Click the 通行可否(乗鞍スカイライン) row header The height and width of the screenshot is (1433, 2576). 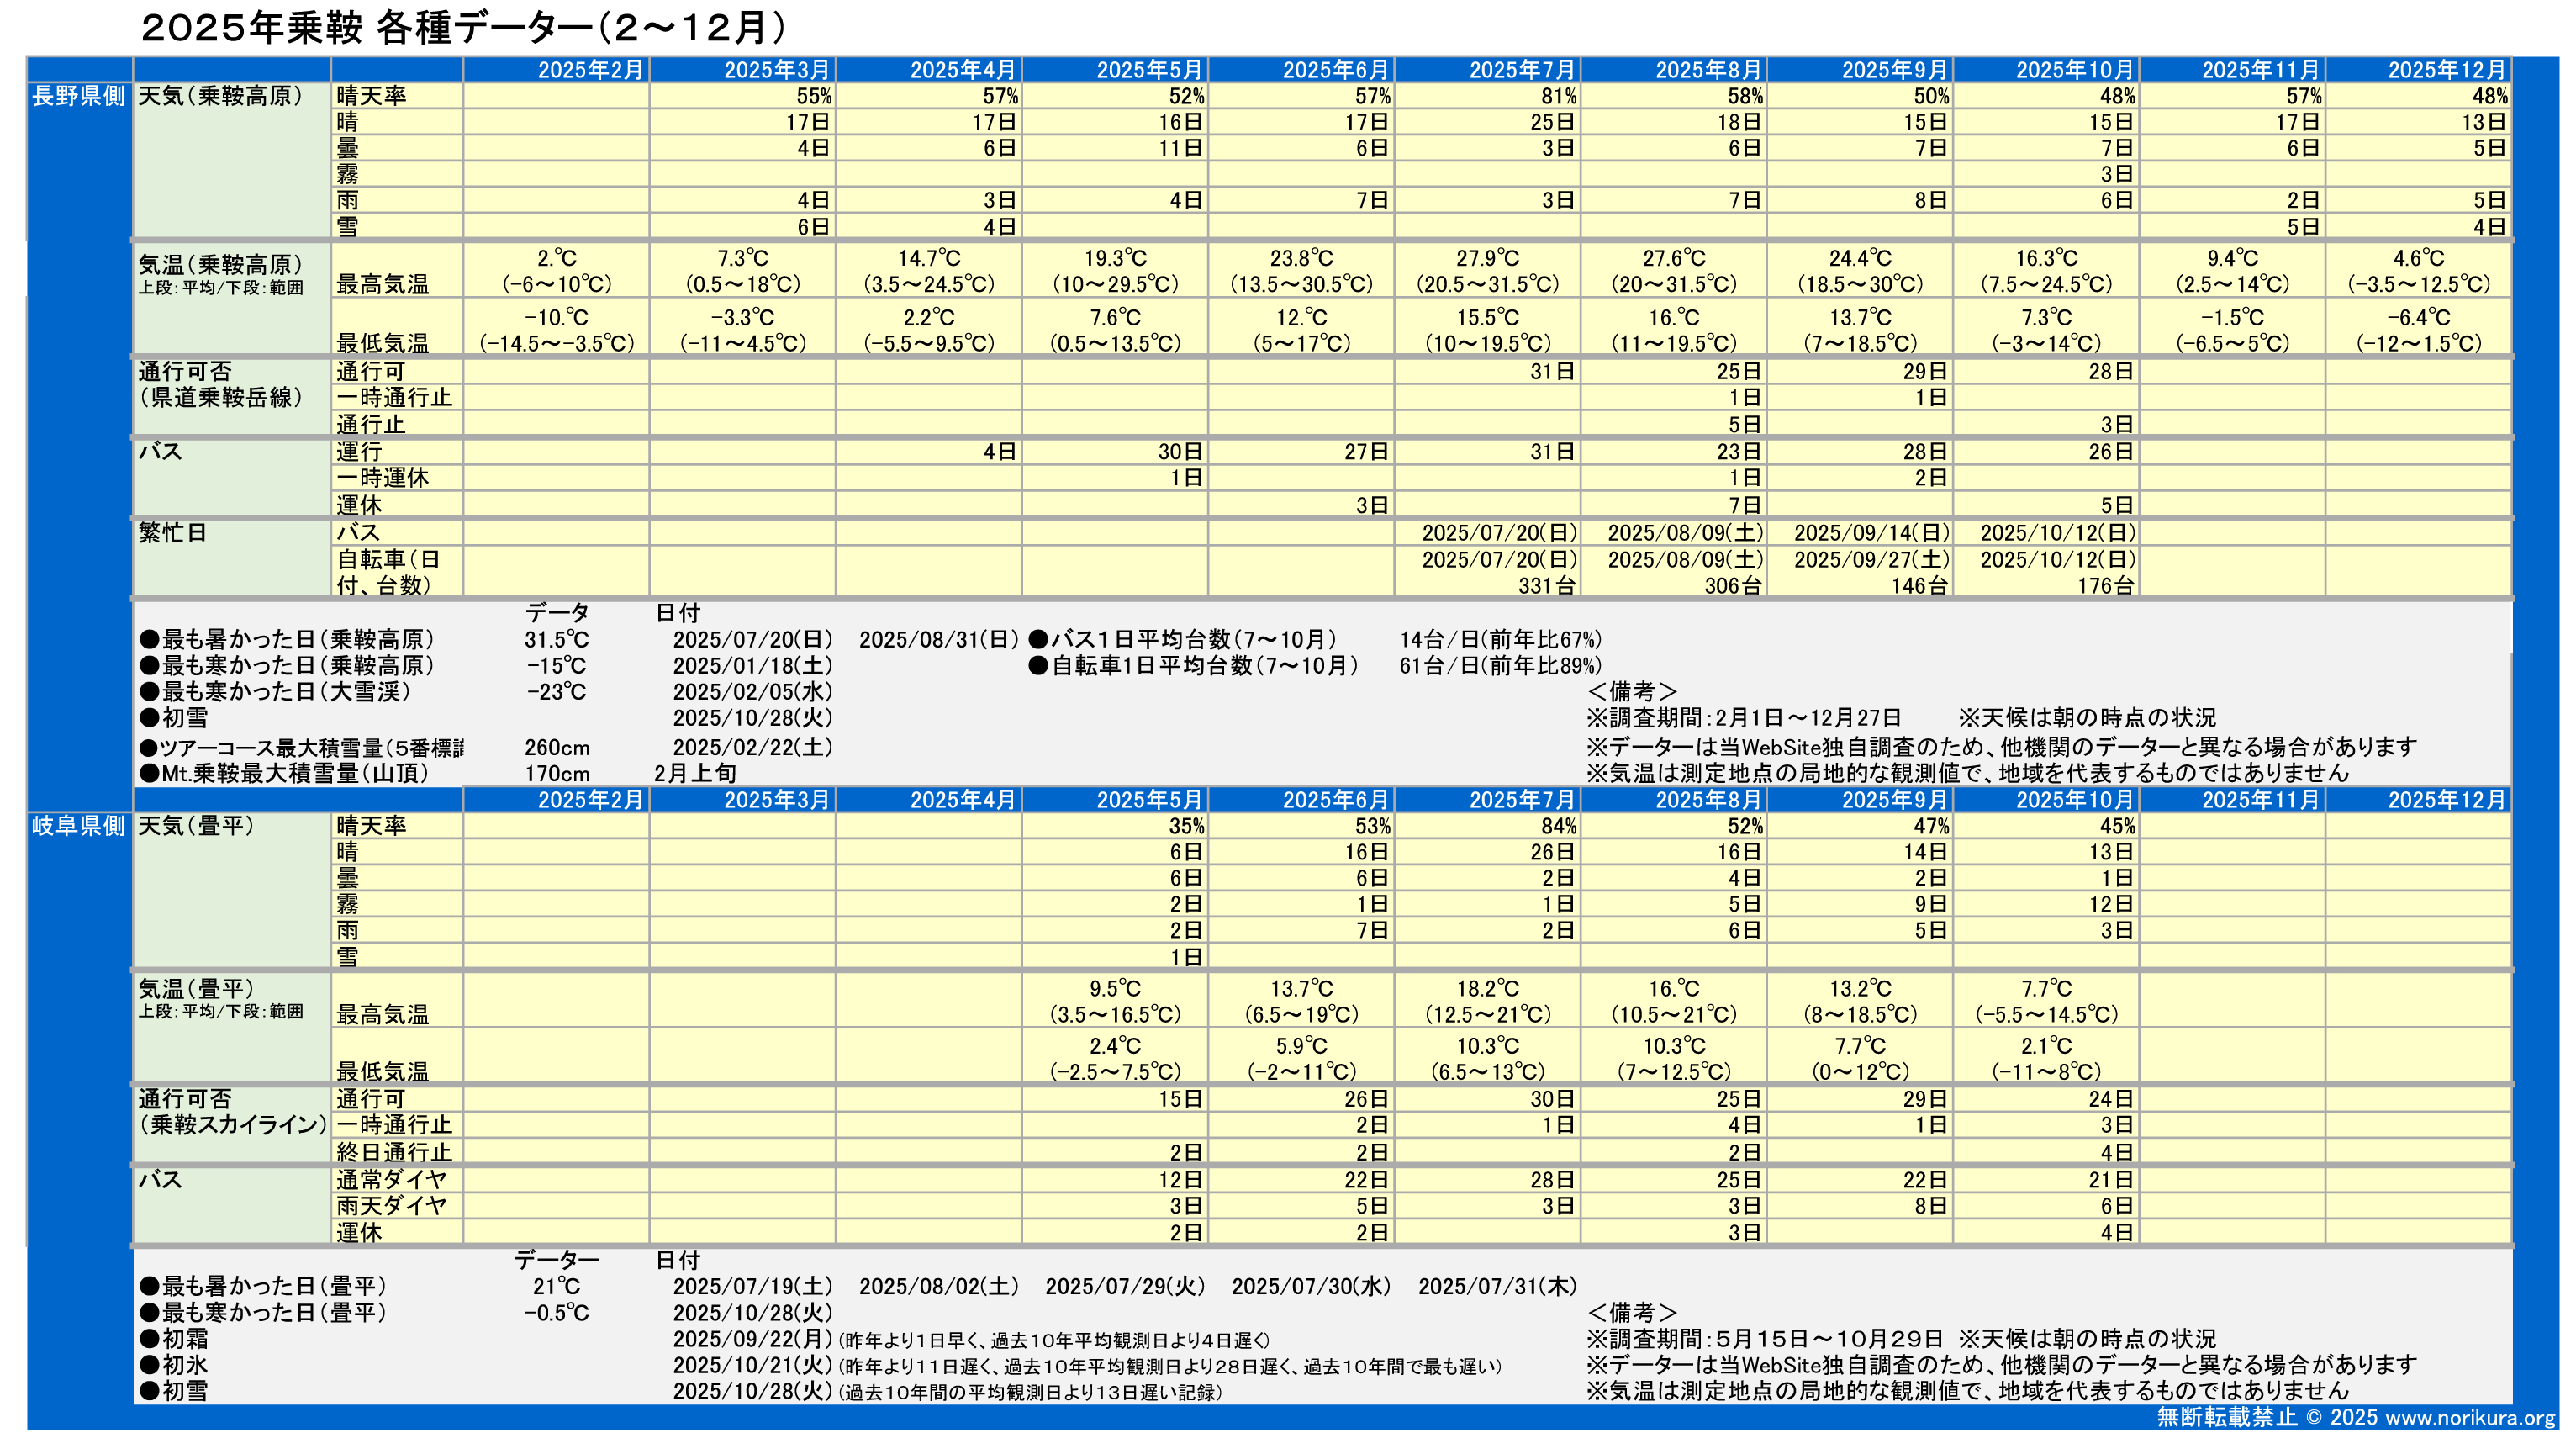[232, 1112]
